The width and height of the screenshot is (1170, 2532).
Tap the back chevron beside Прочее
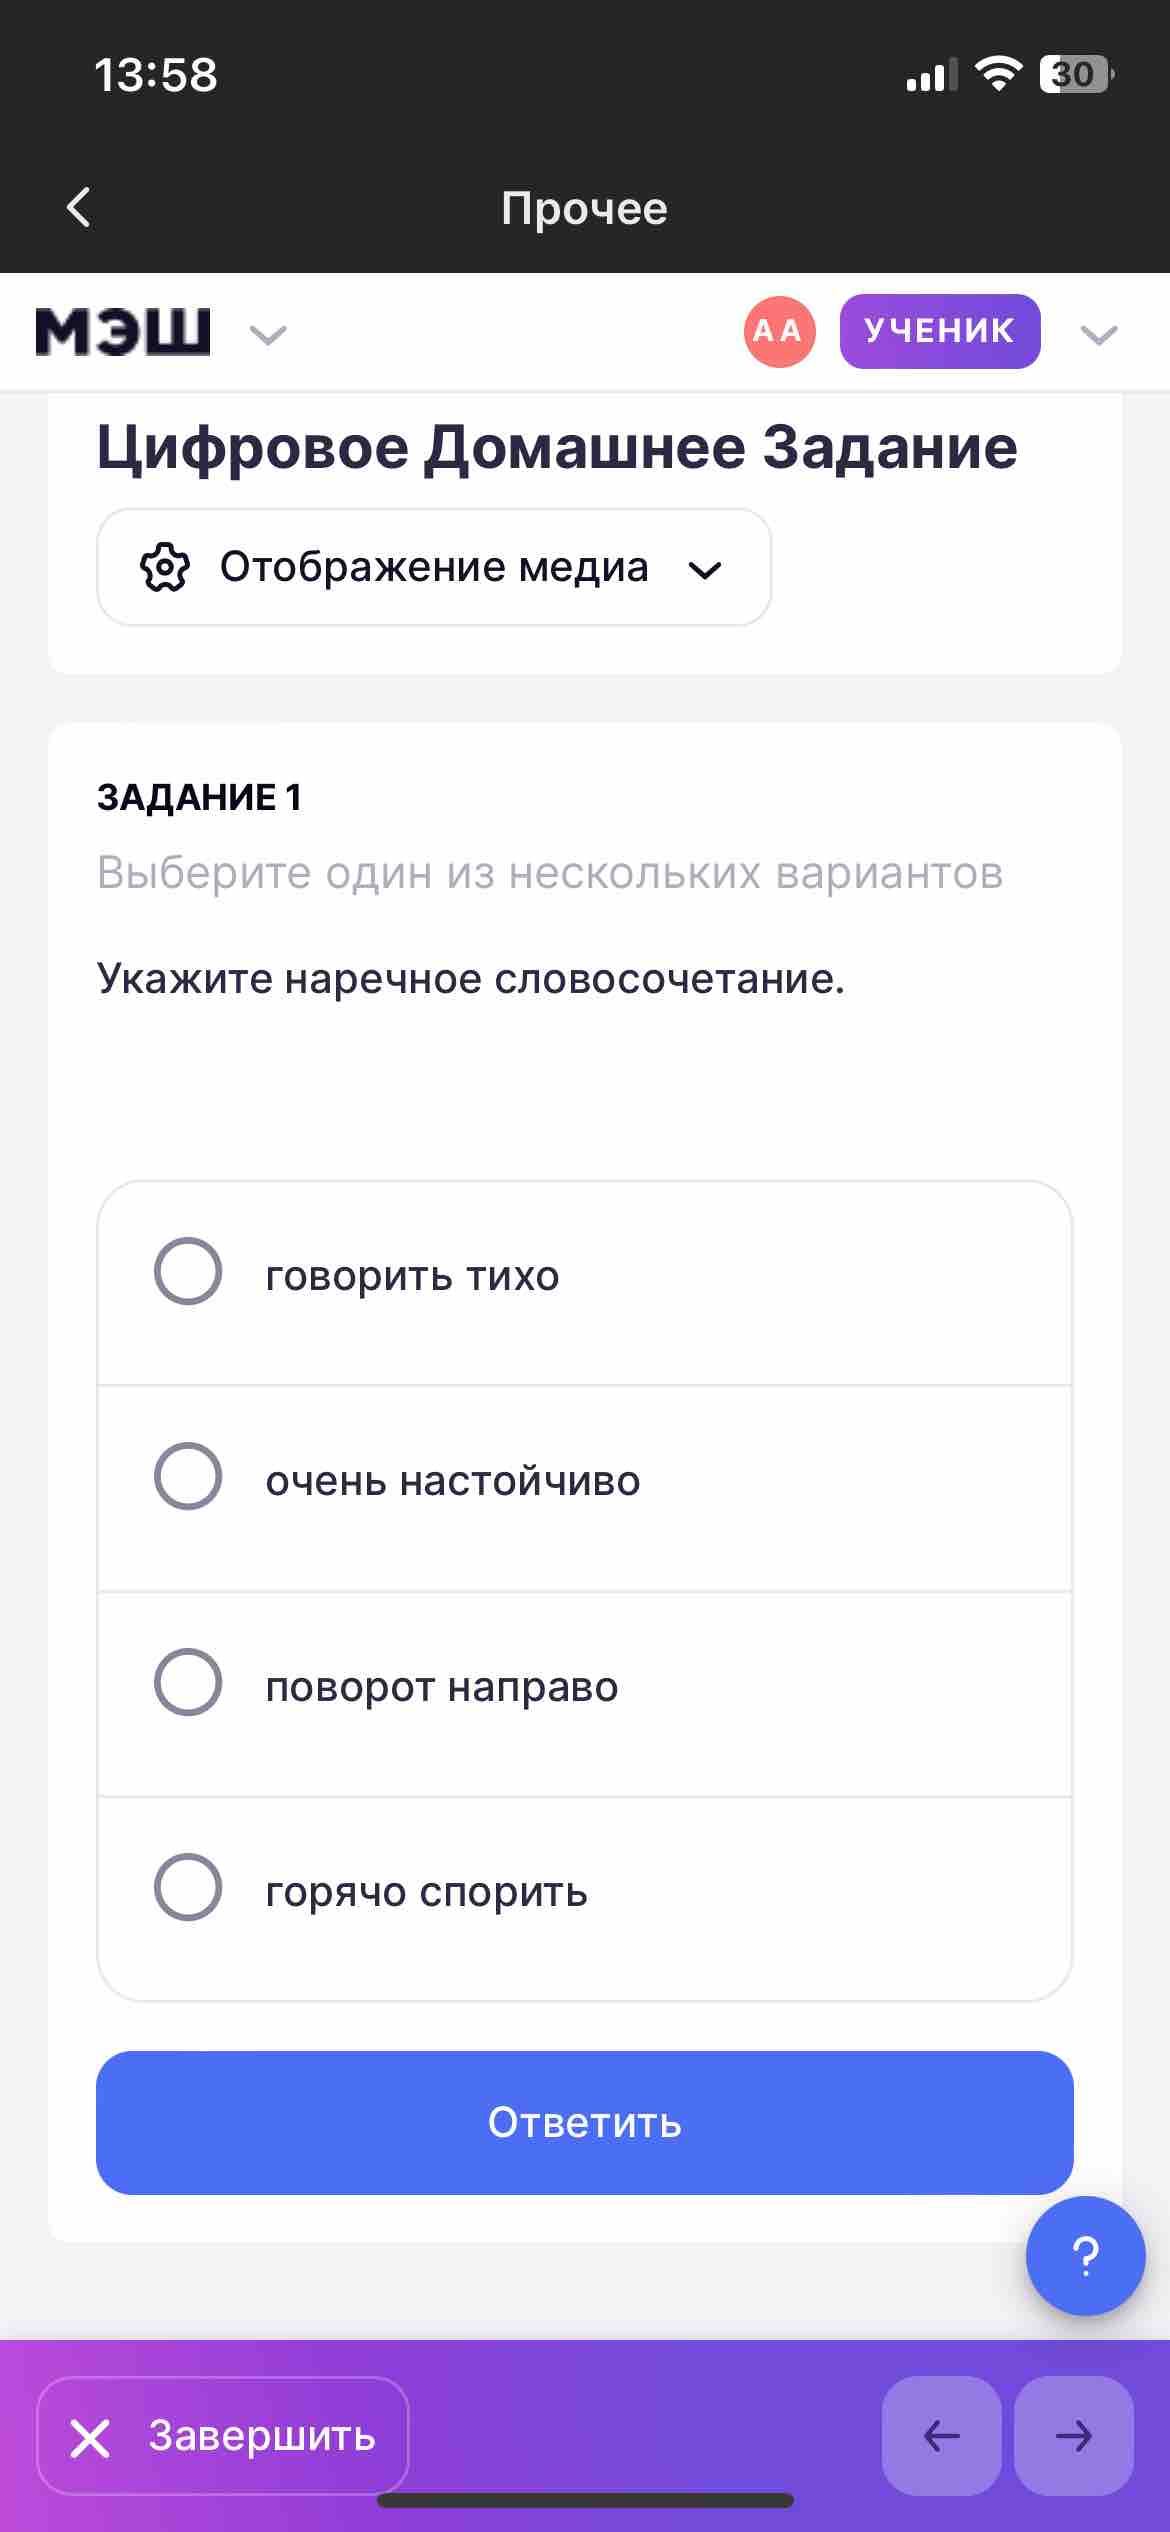(x=78, y=208)
